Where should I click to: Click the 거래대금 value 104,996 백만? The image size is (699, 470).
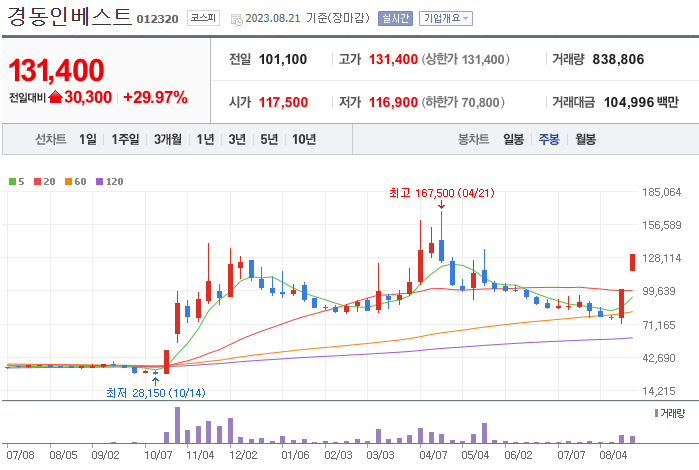[641, 103]
